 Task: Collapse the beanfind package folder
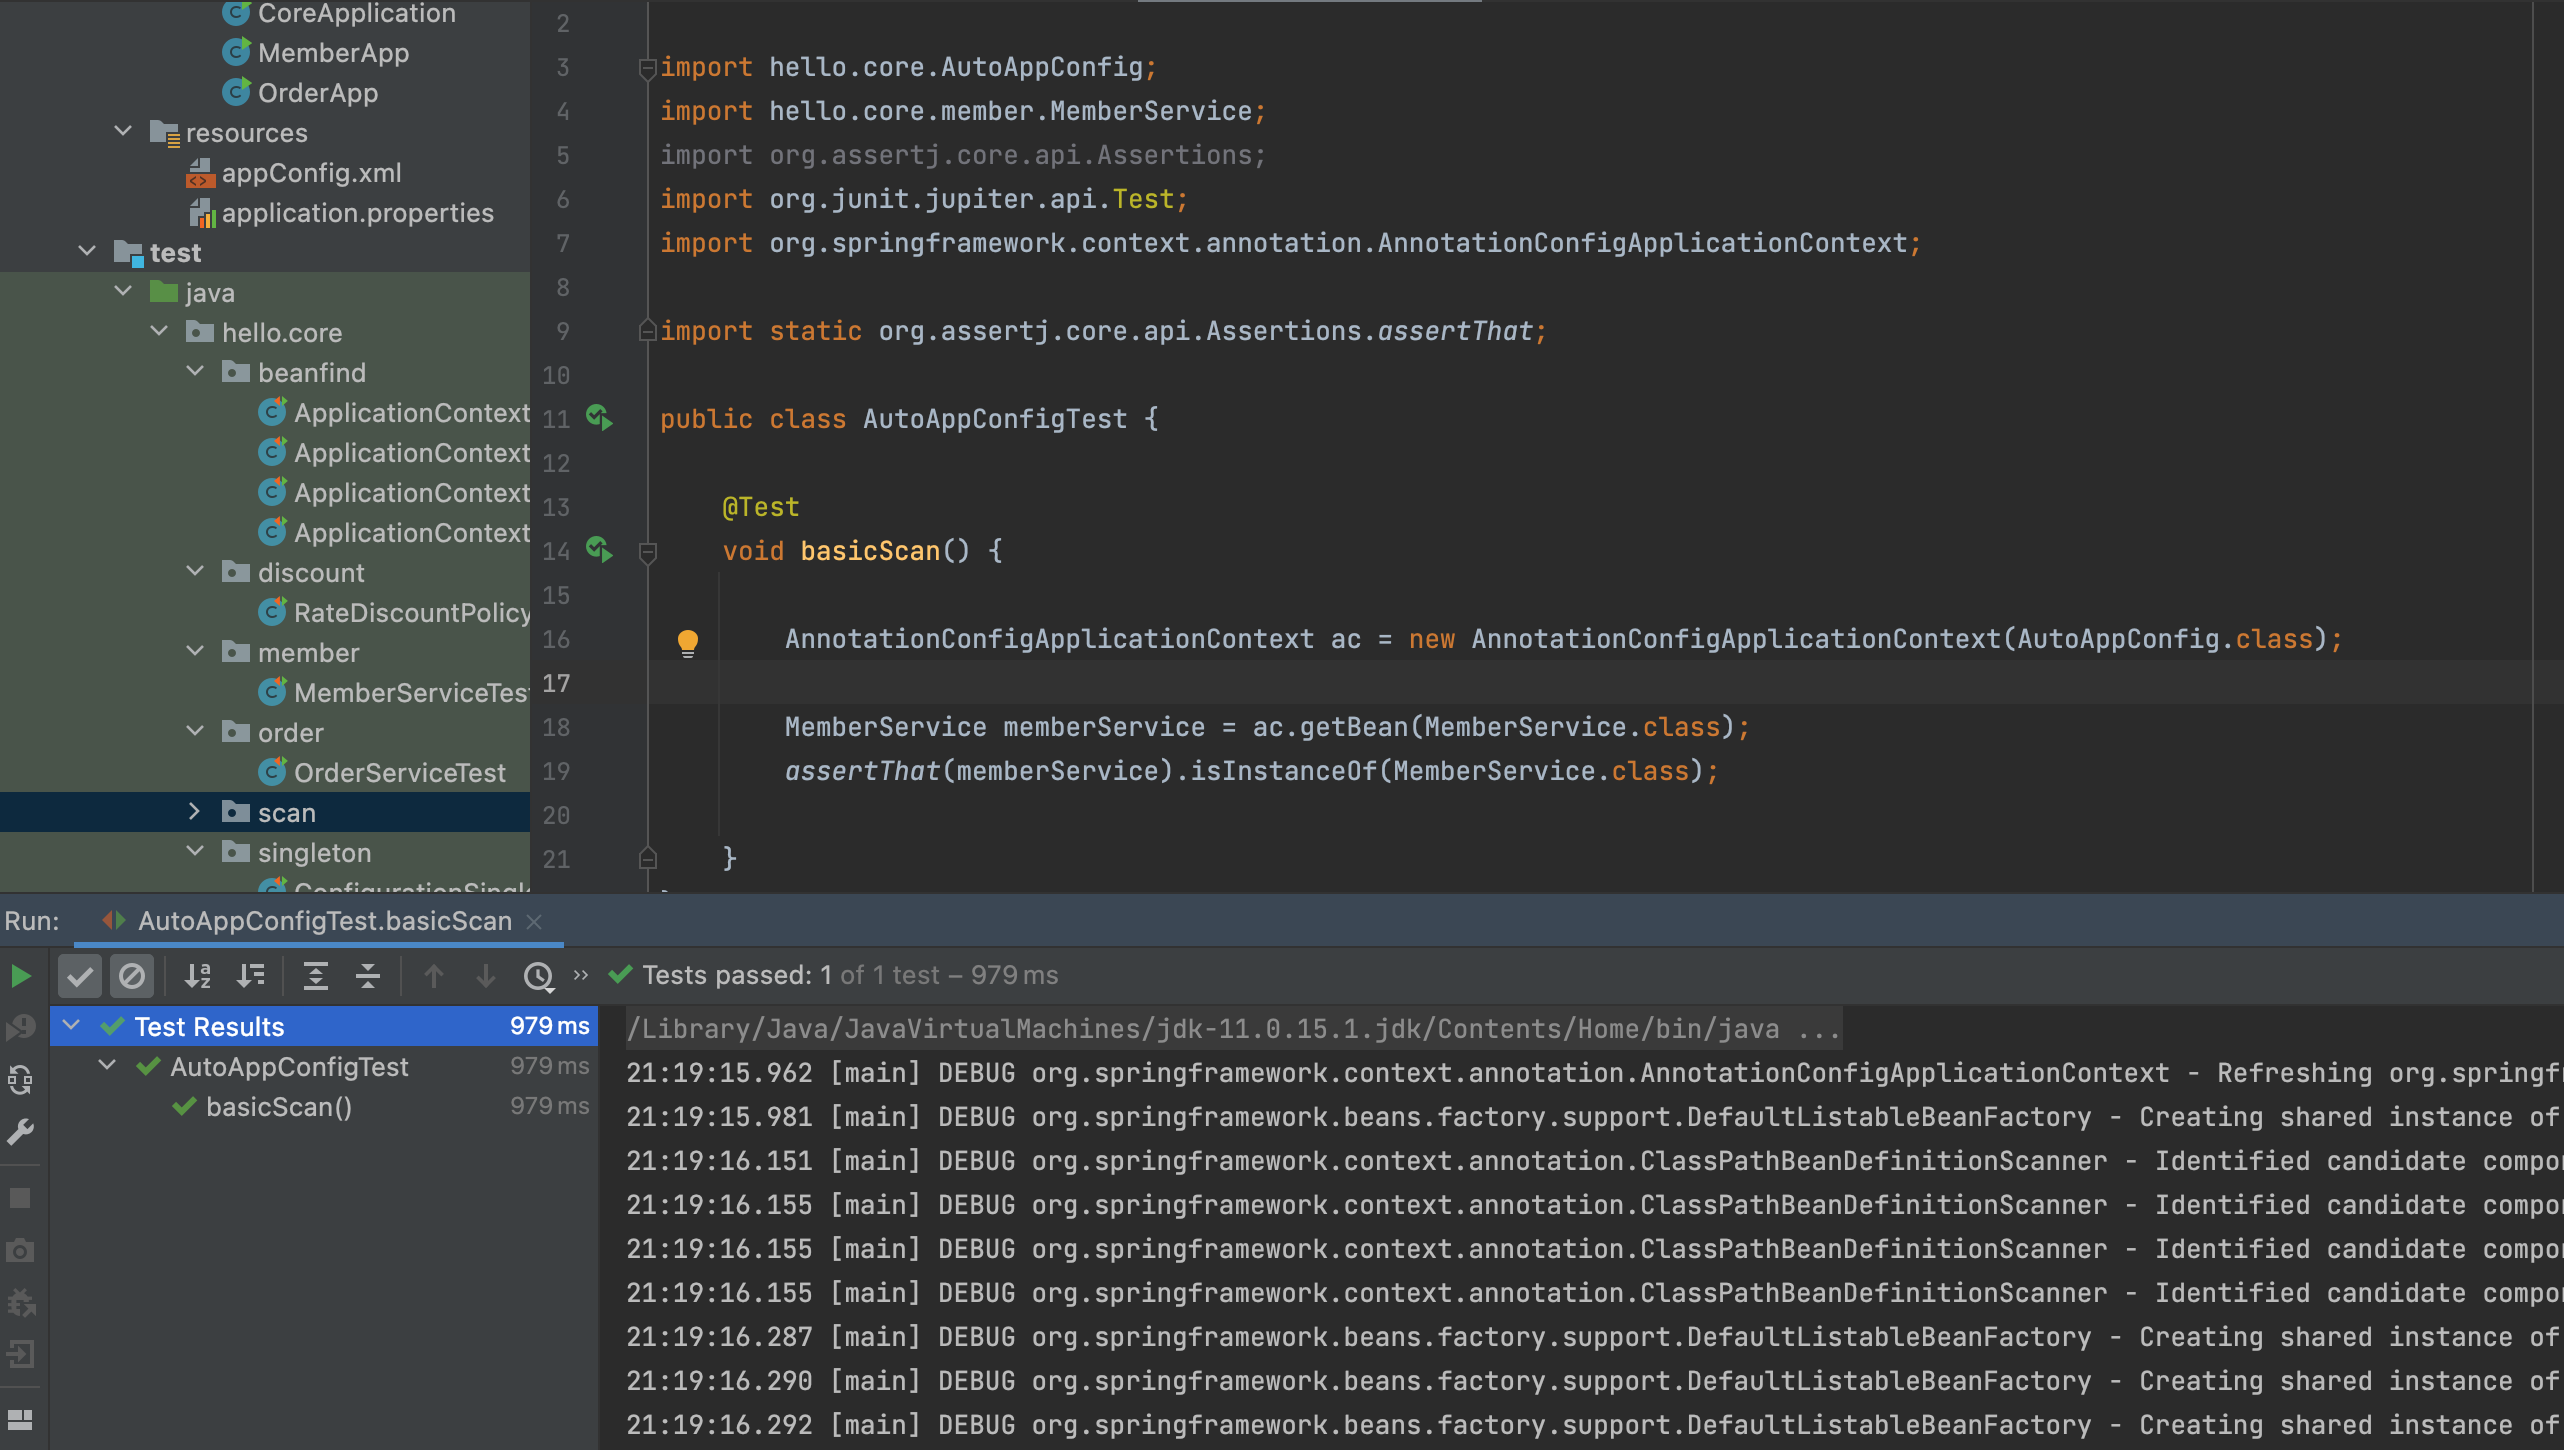click(195, 372)
